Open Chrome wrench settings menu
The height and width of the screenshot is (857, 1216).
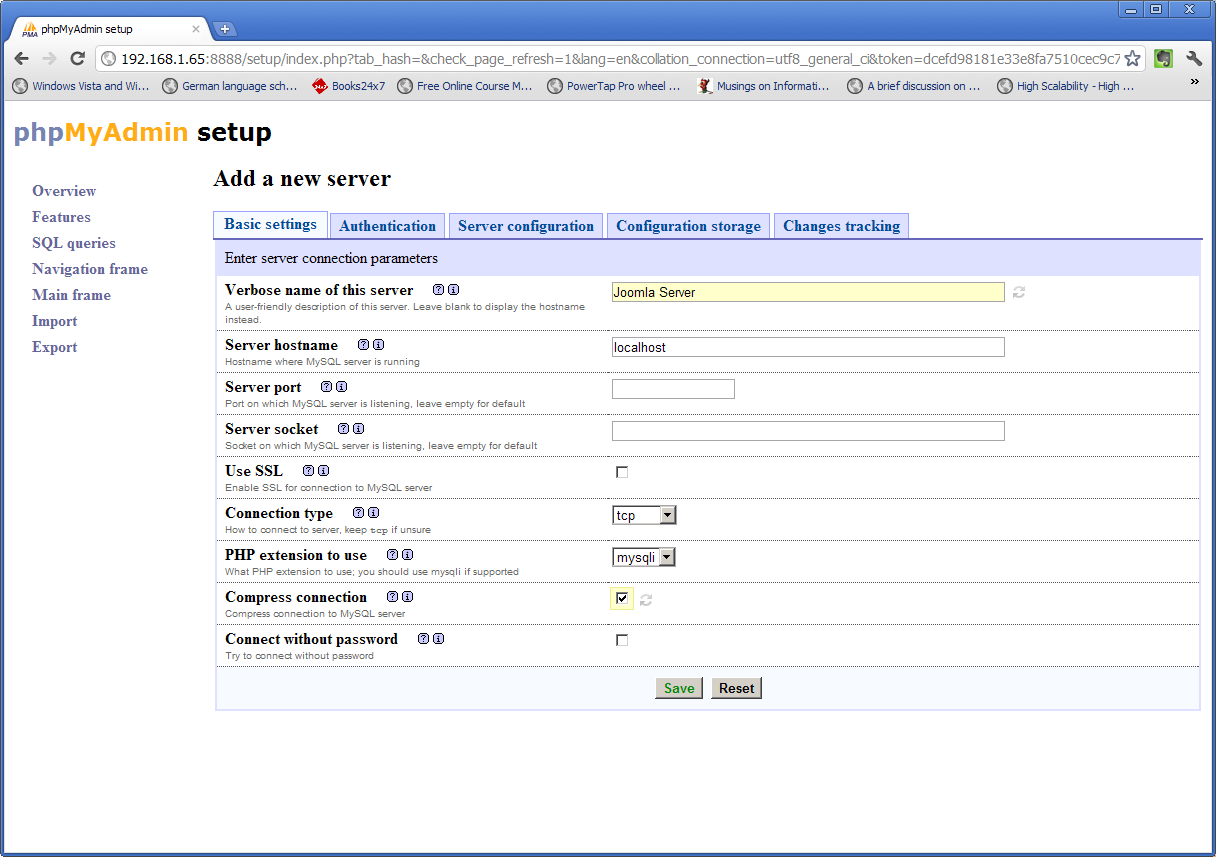[x=1193, y=59]
